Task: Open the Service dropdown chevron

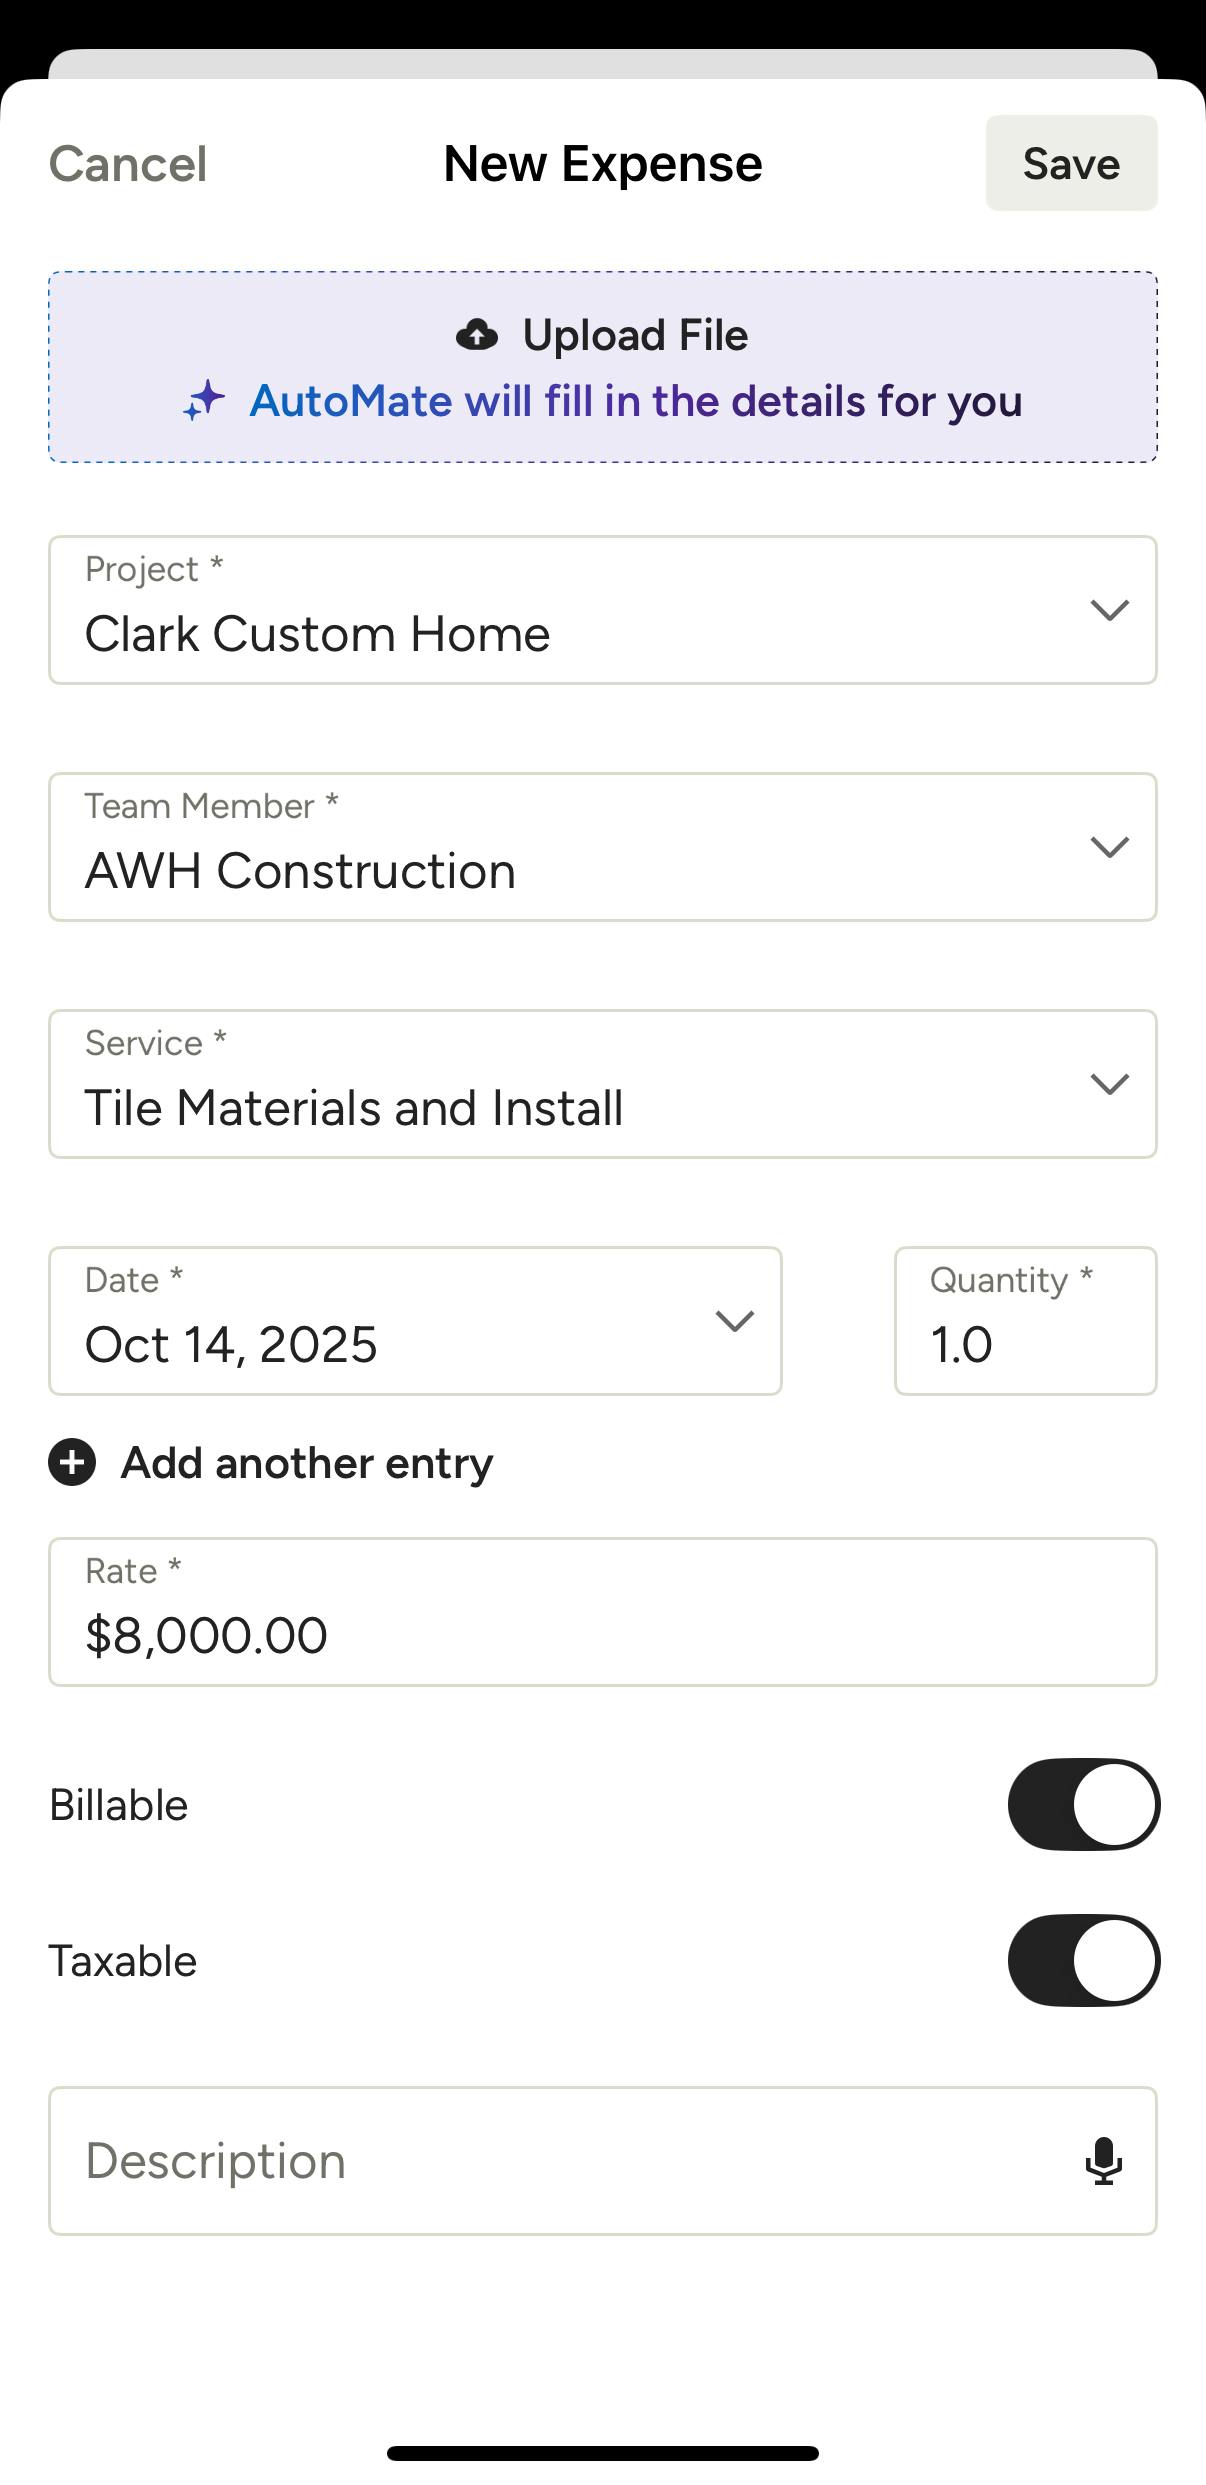Action: (1109, 1084)
